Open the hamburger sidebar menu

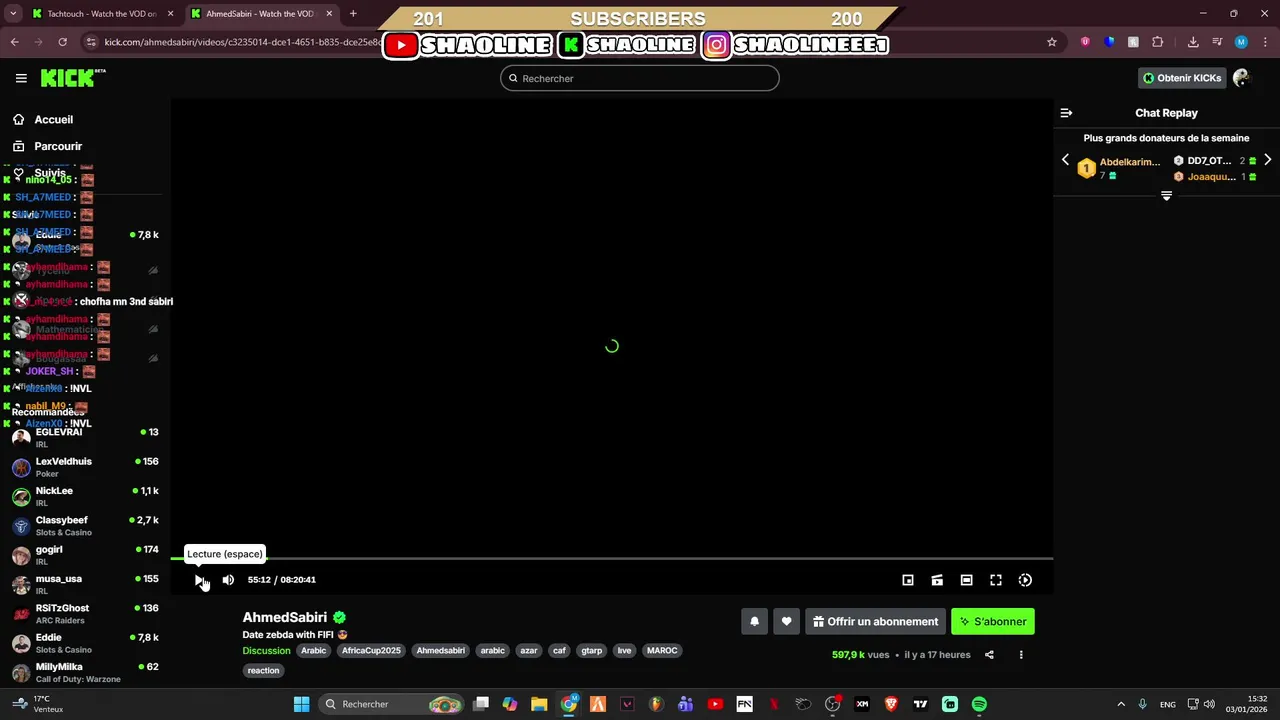tap(21, 78)
